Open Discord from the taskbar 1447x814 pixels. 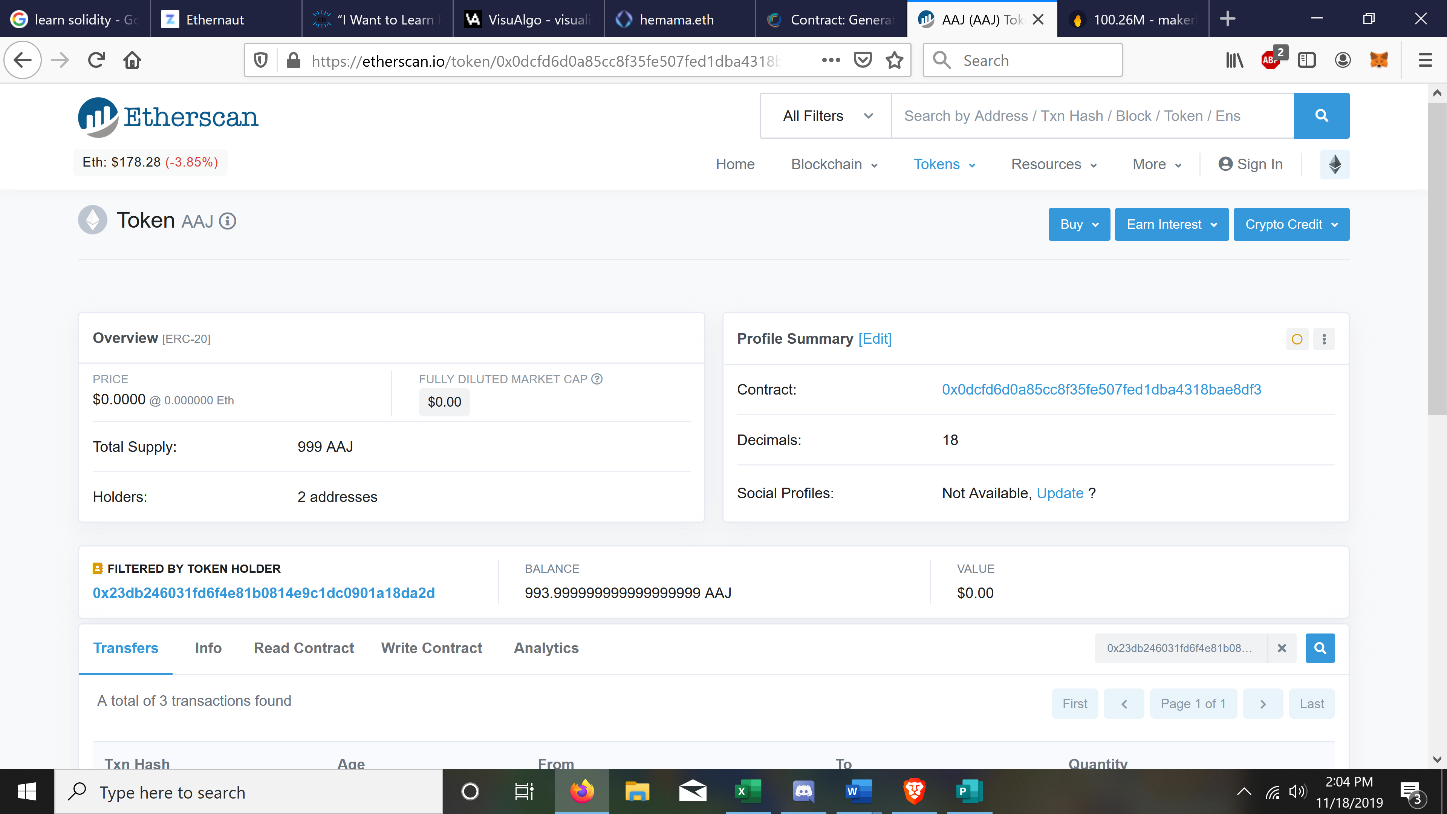pos(802,792)
